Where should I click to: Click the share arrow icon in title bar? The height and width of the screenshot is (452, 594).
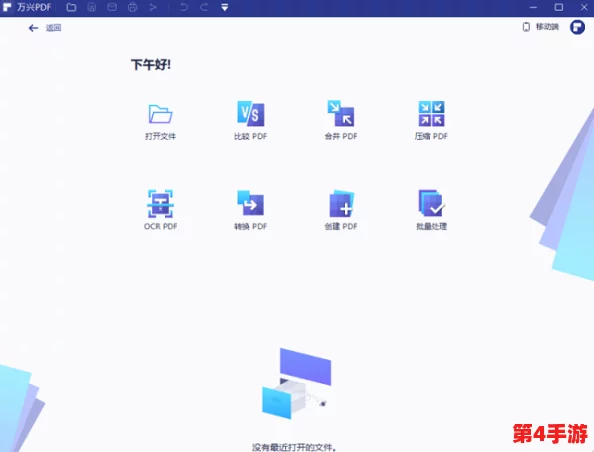(153, 7)
